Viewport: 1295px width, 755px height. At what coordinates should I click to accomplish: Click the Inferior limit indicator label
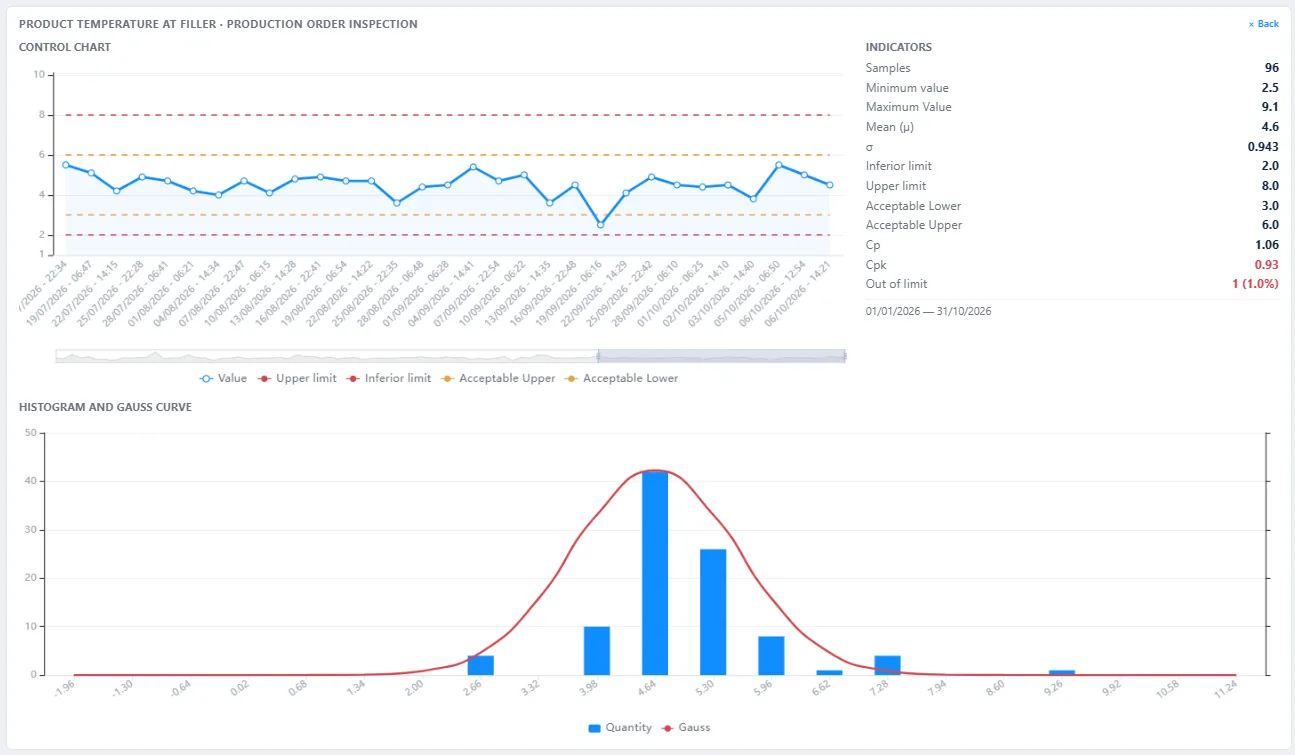898,166
